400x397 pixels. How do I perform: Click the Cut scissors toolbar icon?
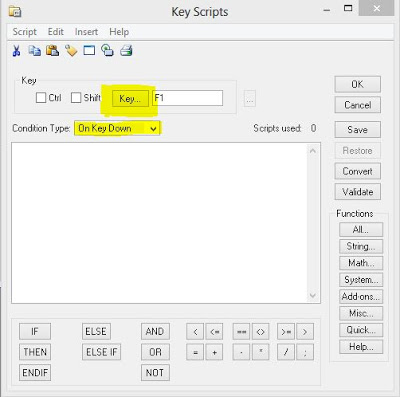(16, 51)
